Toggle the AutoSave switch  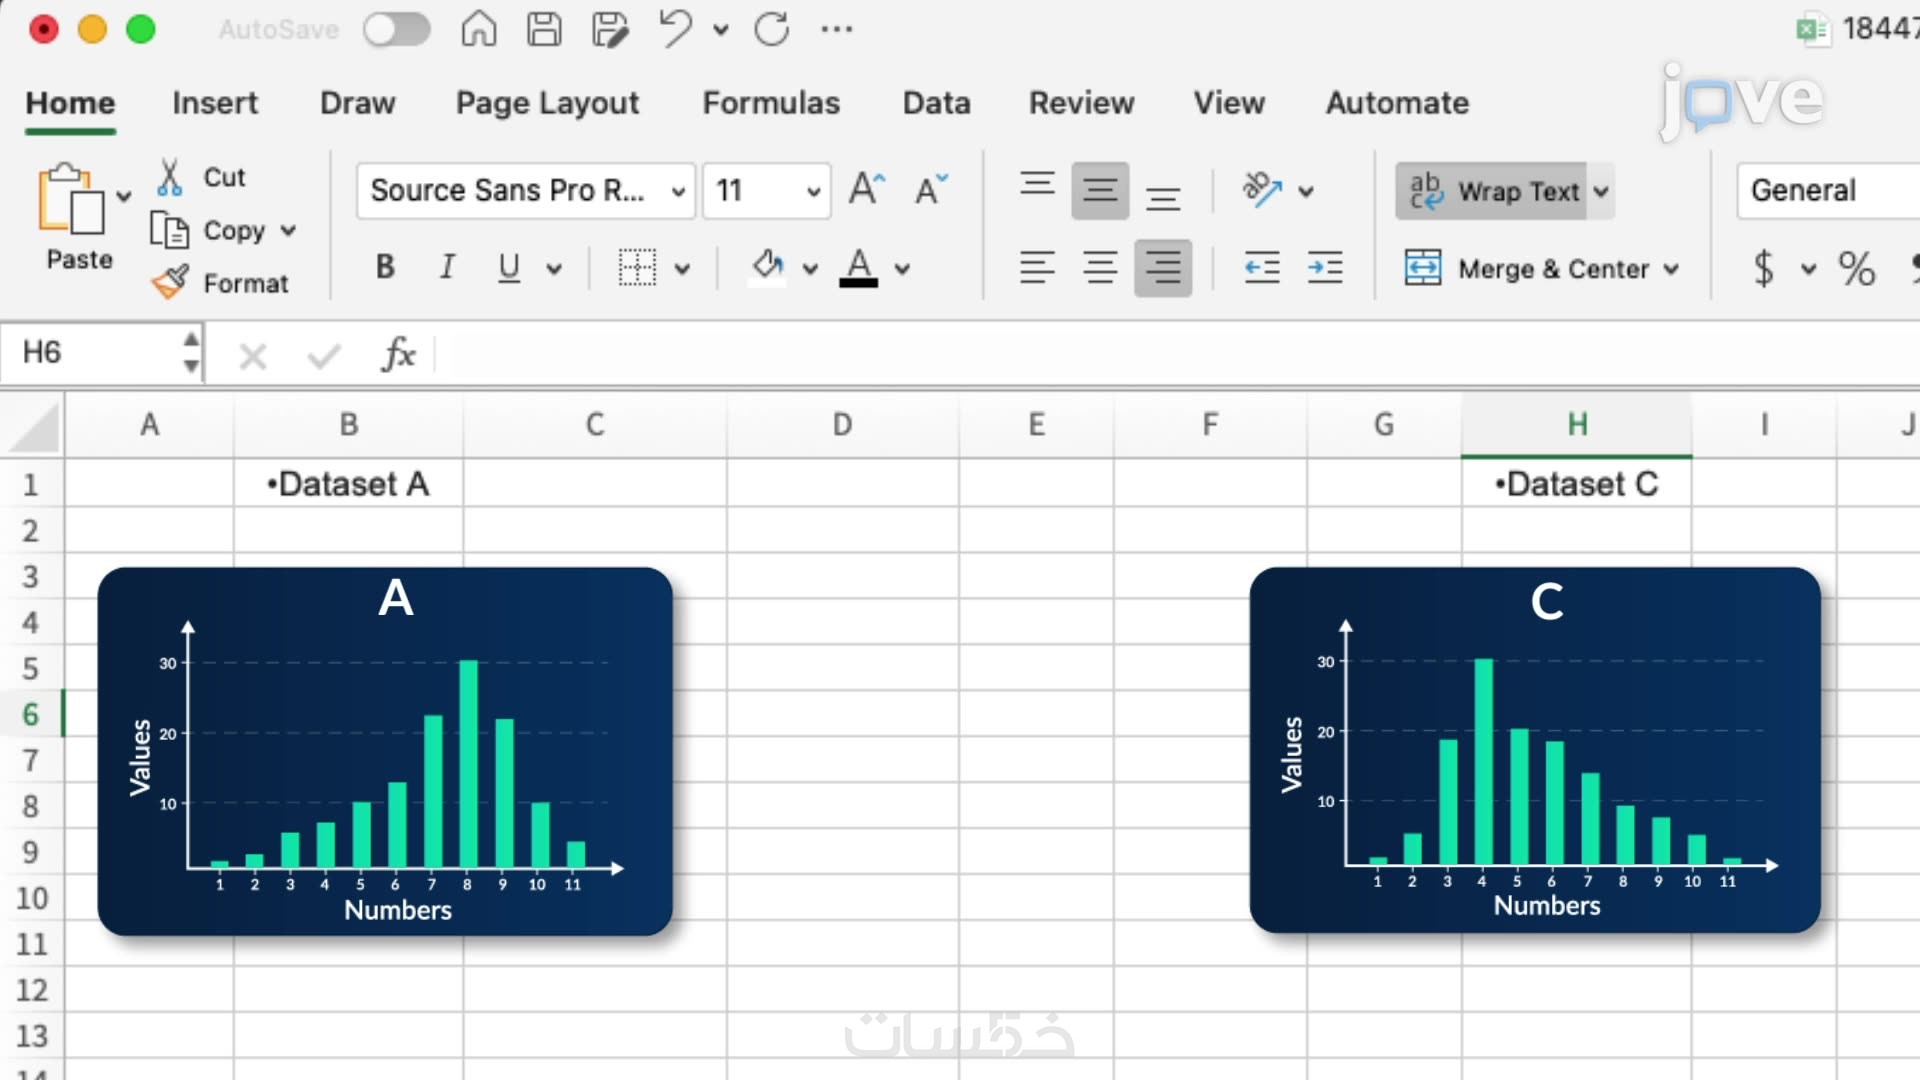click(396, 29)
